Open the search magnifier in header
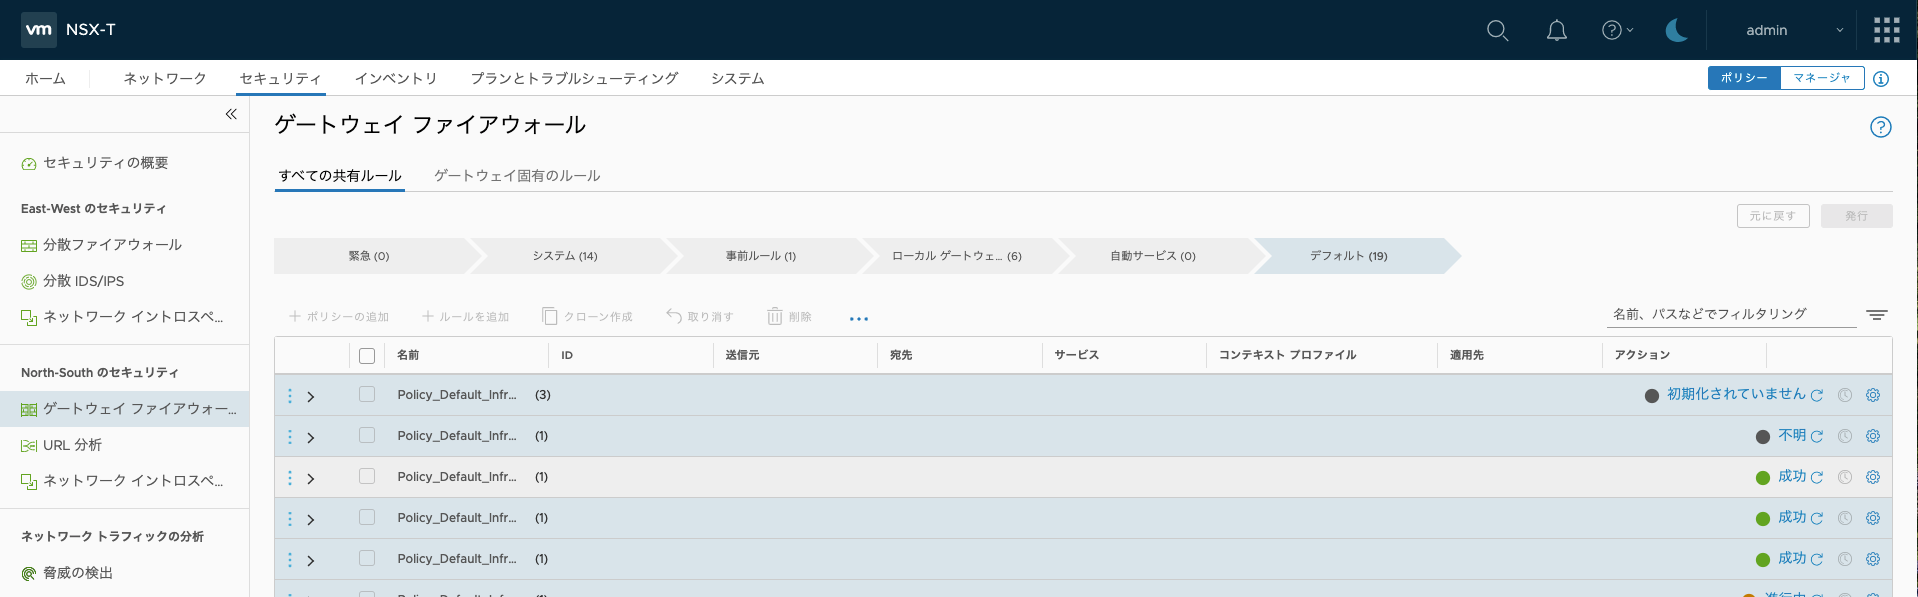 (1497, 30)
